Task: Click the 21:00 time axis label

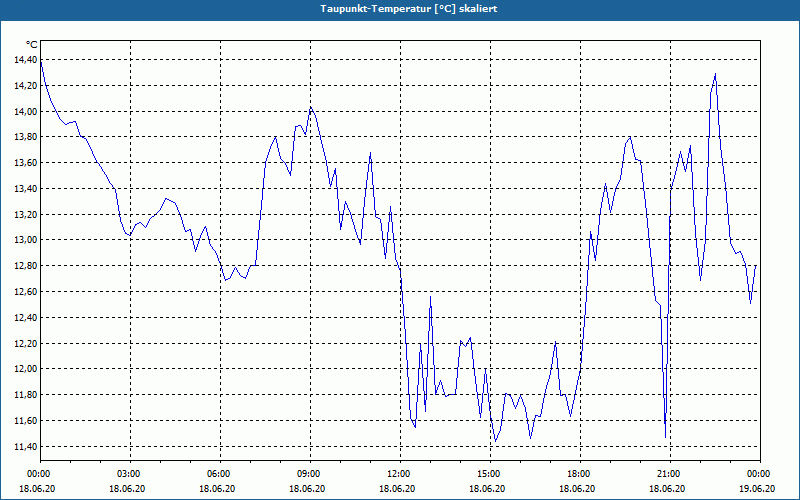Action: point(670,474)
